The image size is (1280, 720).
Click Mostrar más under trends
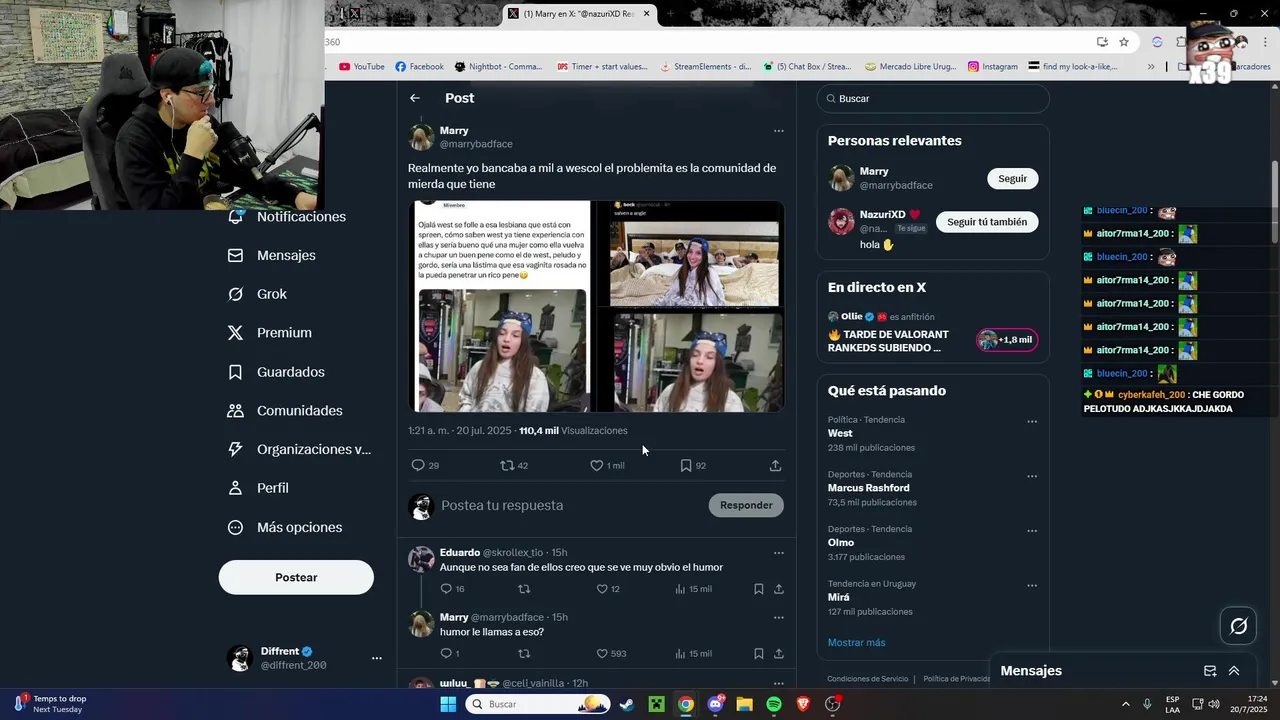[856, 642]
